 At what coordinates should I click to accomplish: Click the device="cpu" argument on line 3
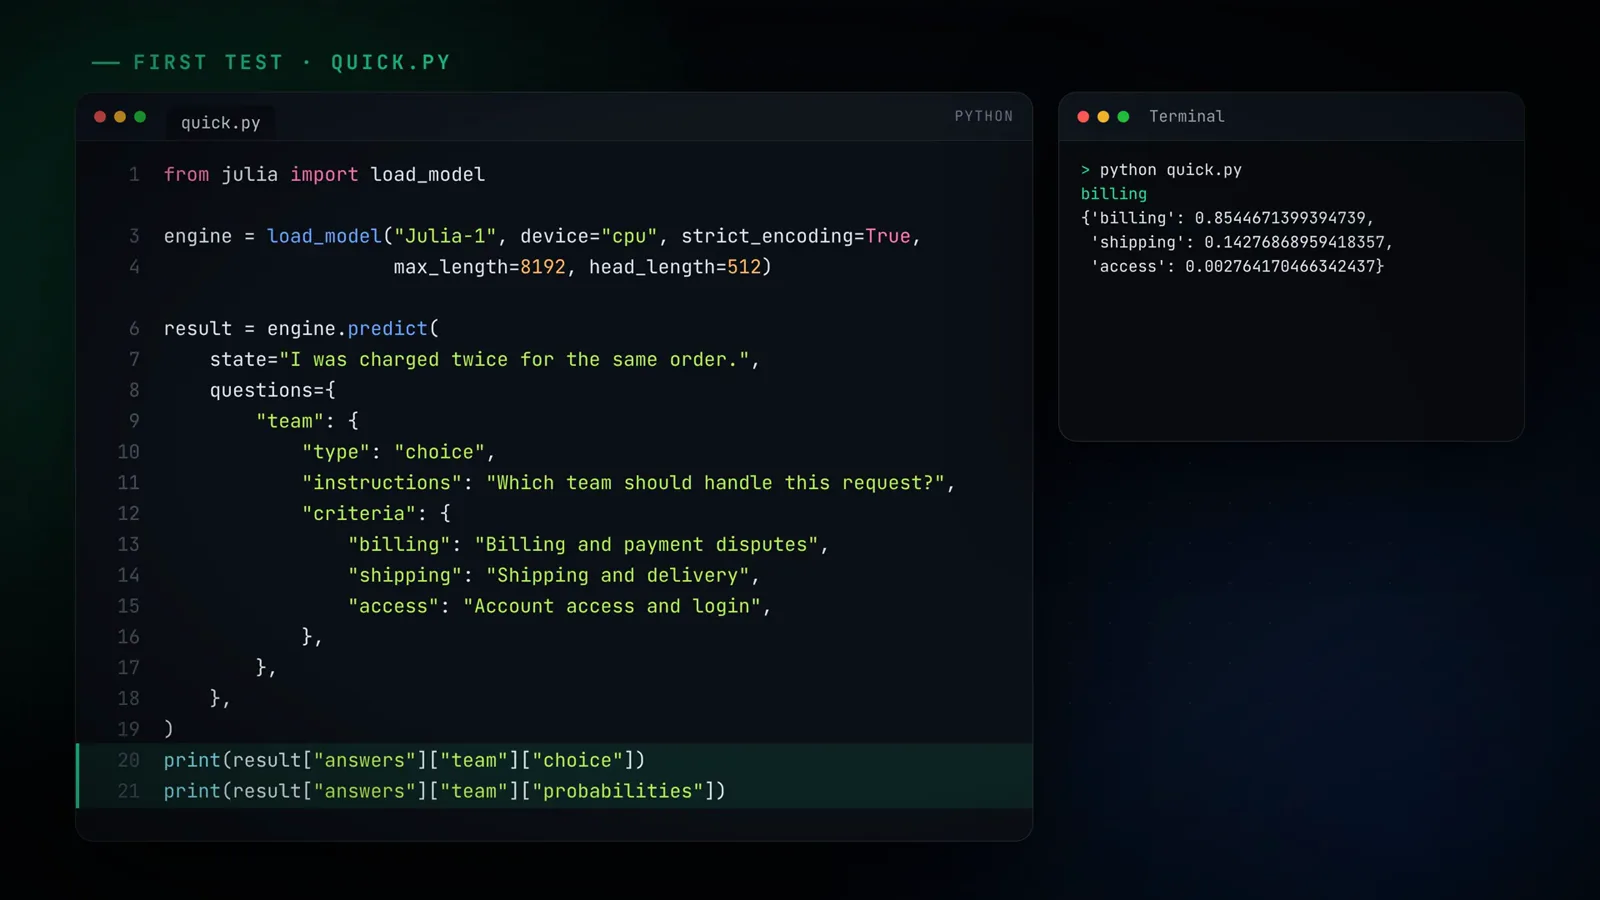(x=589, y=236)
